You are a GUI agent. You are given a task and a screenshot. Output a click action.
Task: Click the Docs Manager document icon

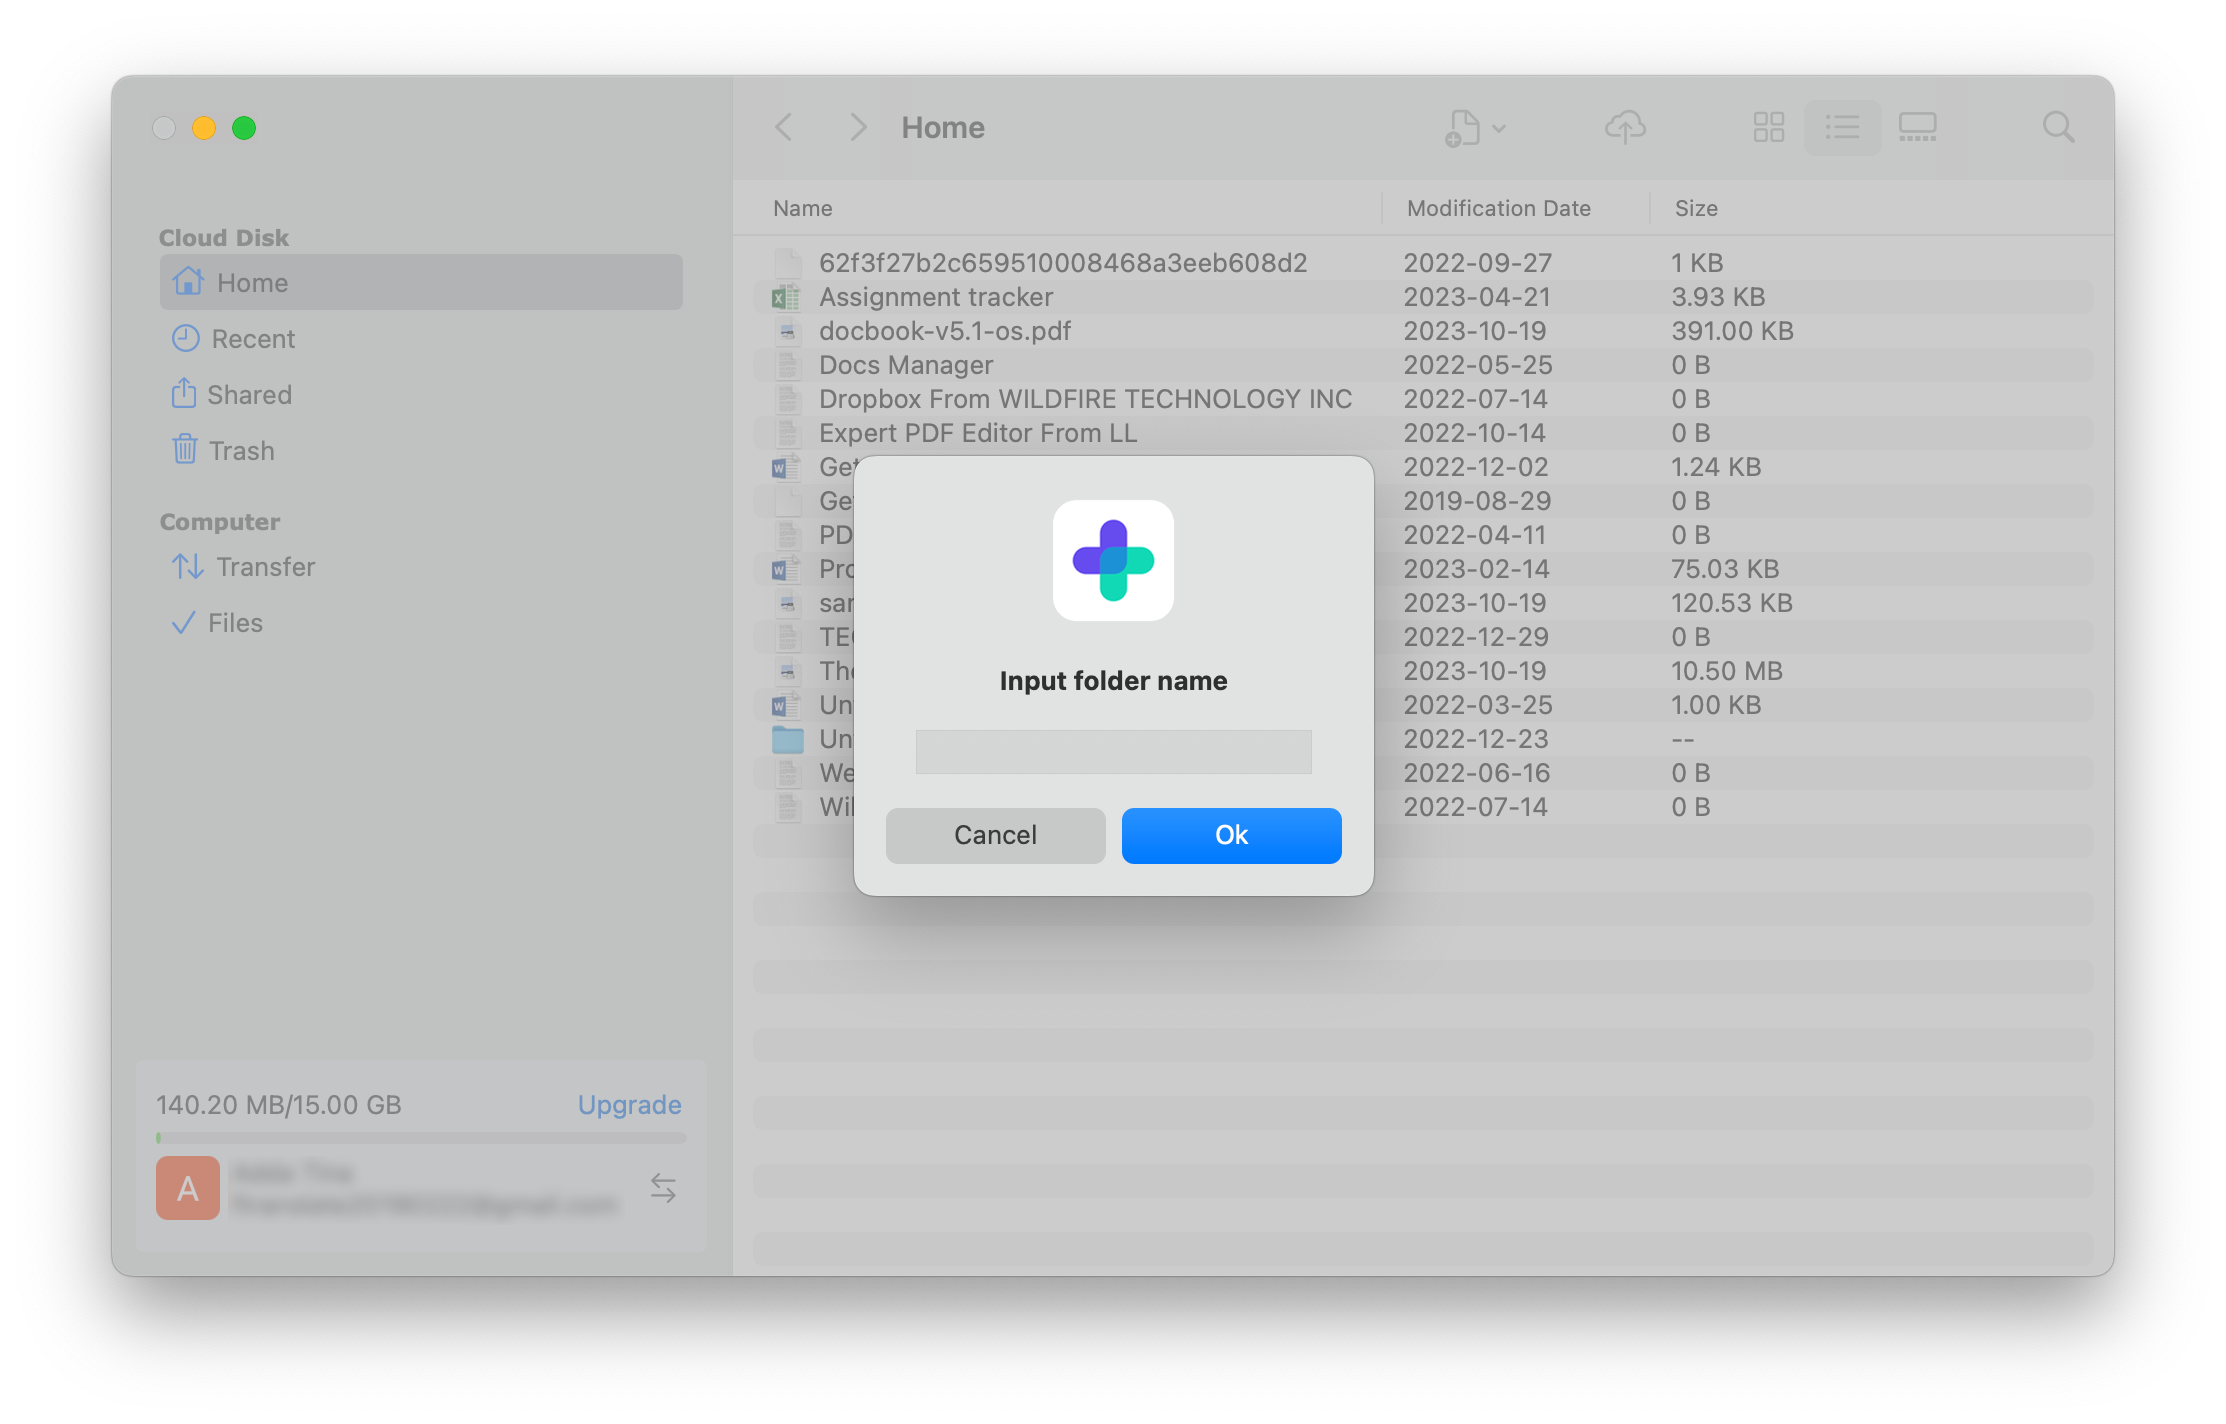pyautogui.click(x=787, y=365)
